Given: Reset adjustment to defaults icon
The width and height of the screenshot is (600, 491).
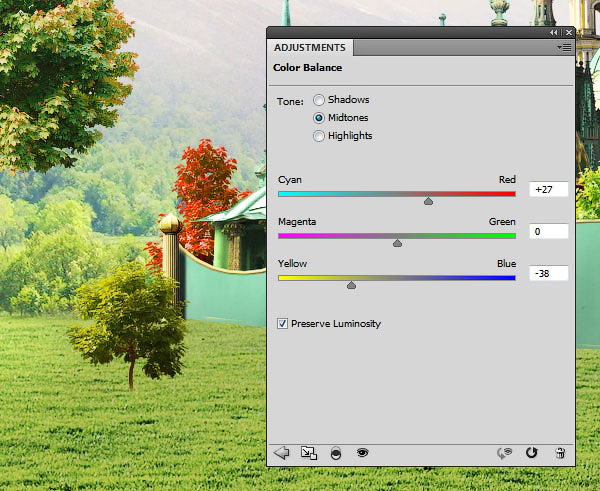Looking at the screenshot, I should [x=532, y=453].
